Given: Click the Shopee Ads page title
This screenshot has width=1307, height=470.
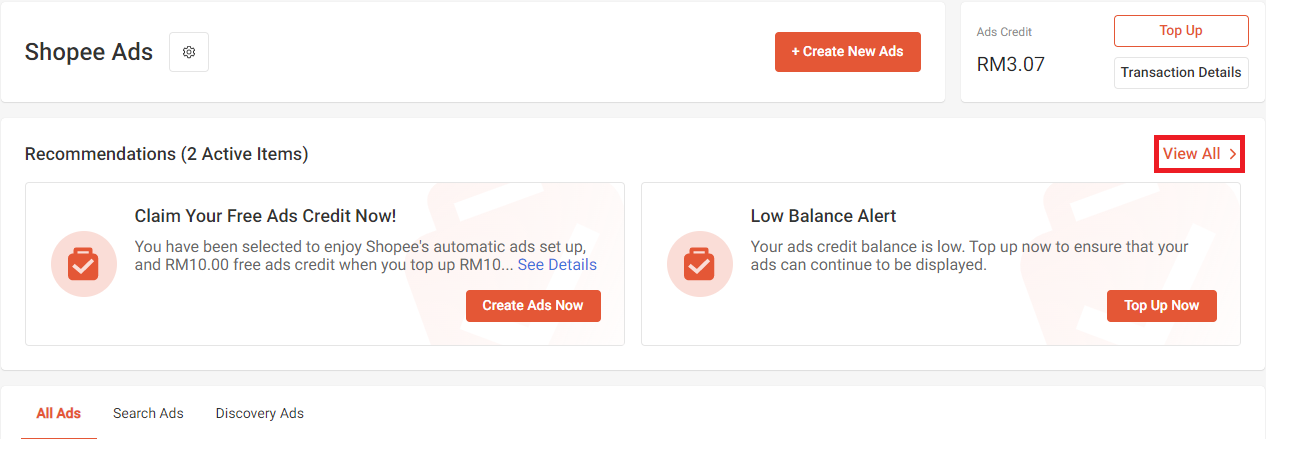Looking at the screenshot, I should [89, 52].
